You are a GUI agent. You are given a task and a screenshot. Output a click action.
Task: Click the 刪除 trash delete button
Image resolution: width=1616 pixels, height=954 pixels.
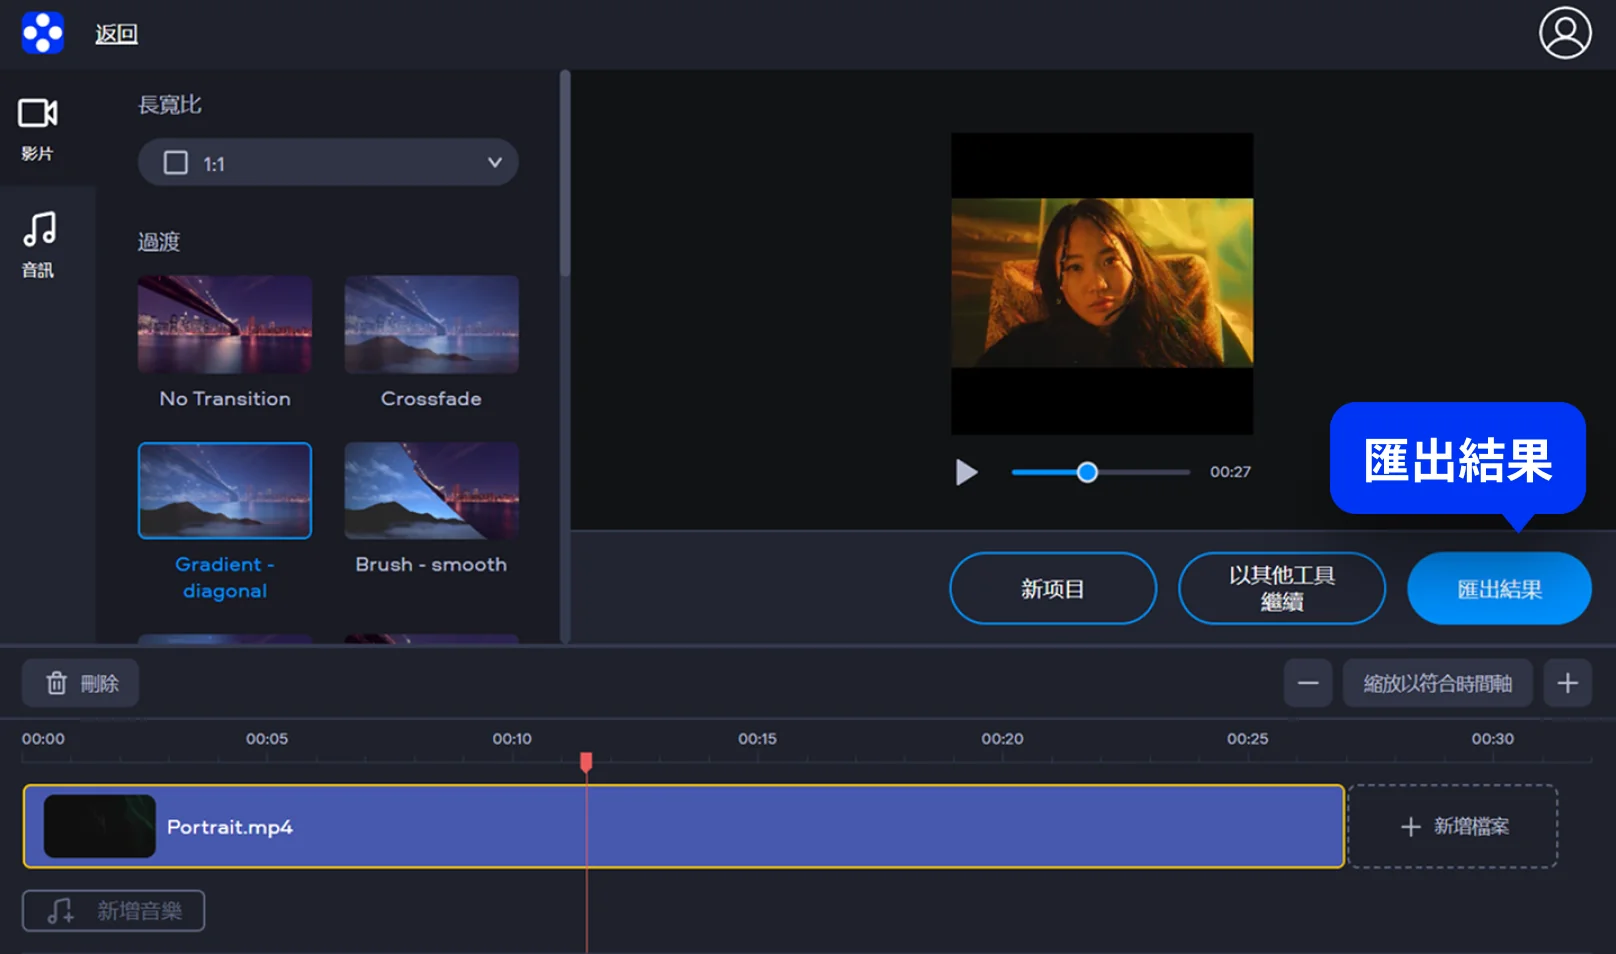click(x=81, y=683)
